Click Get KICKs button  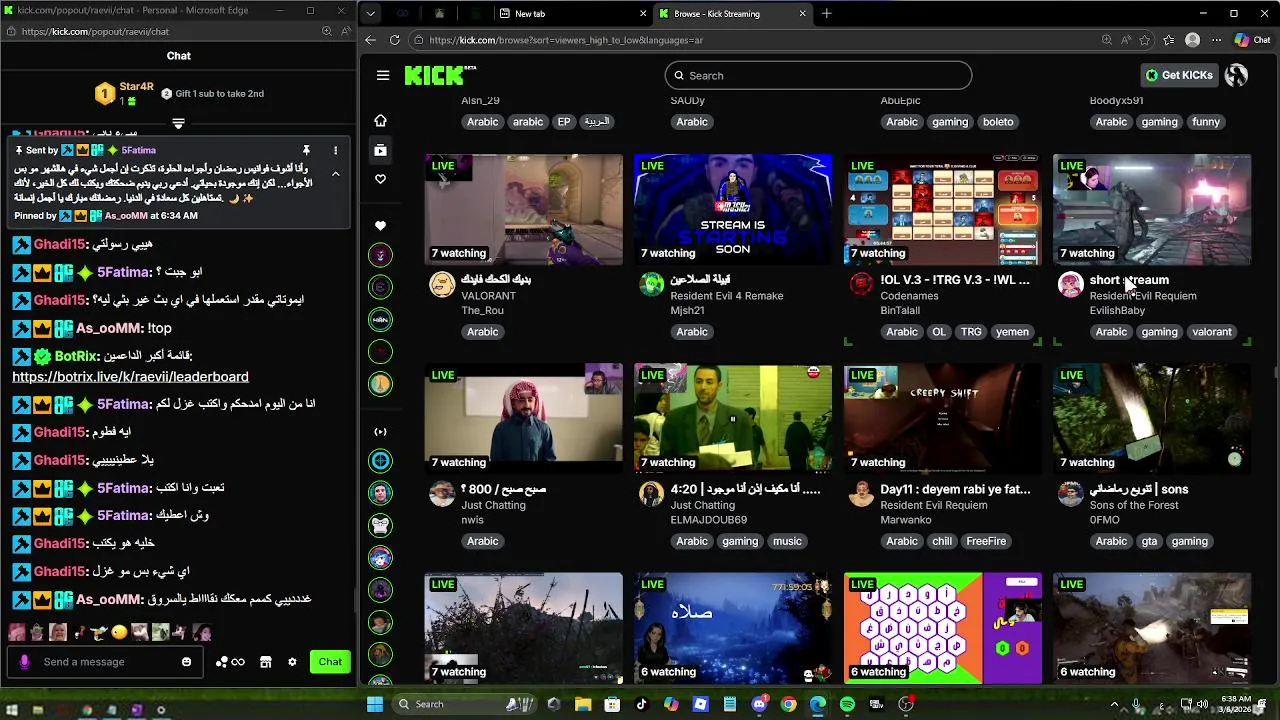(1179, 75)
